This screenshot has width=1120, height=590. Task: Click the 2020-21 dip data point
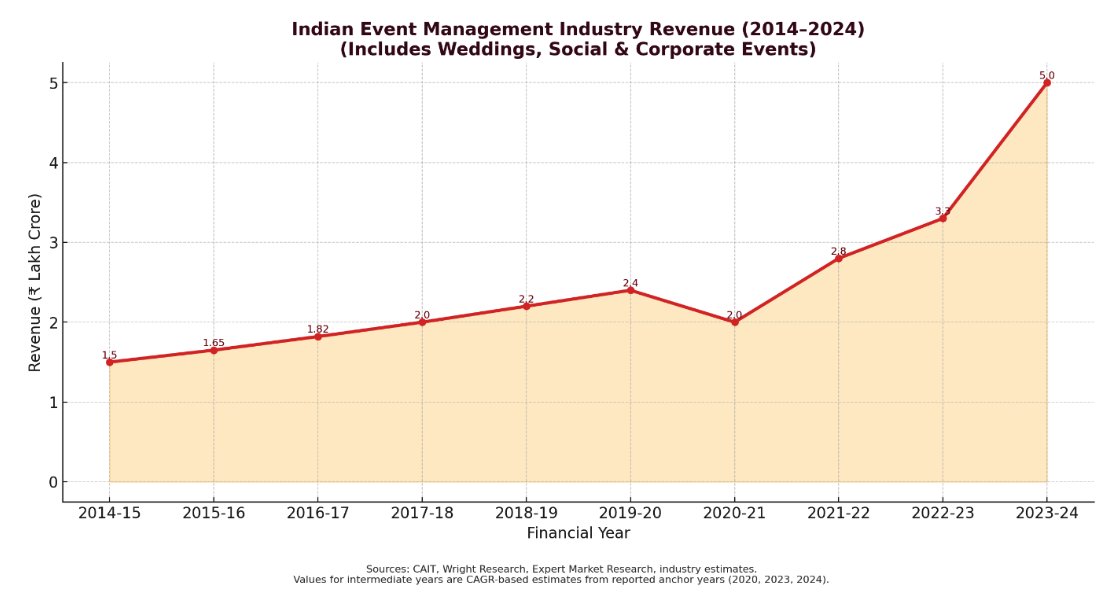pos(734,322)
